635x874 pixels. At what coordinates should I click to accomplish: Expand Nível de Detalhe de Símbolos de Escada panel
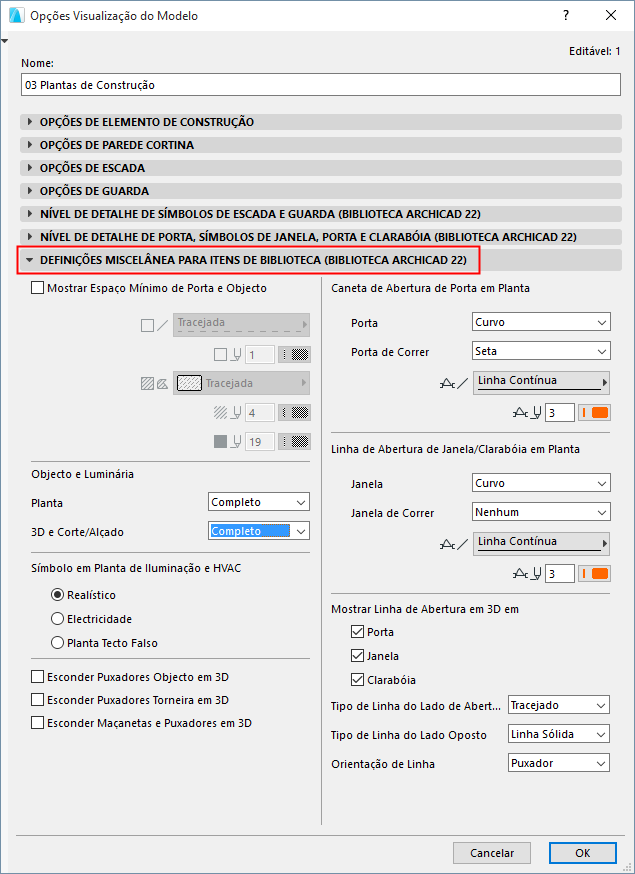[x=321, y=214]
